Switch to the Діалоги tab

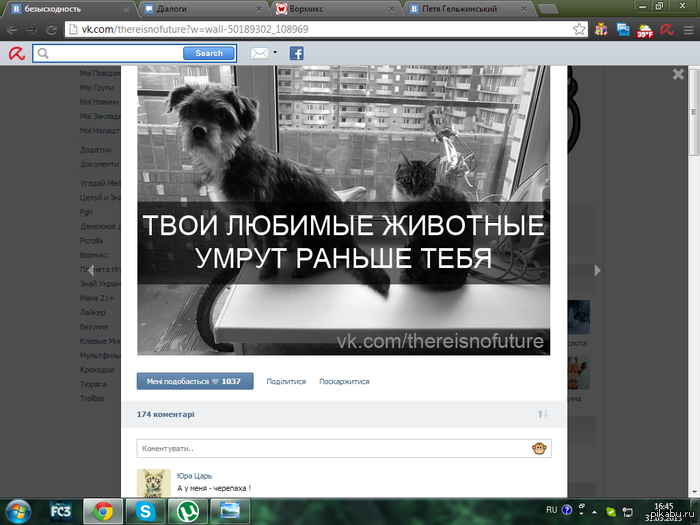[202, 9]
